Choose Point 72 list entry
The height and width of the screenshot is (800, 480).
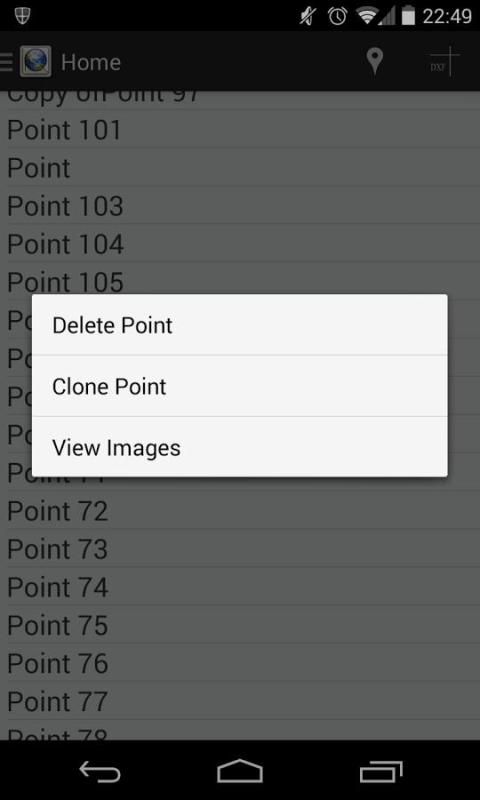[x=240, y=510]
